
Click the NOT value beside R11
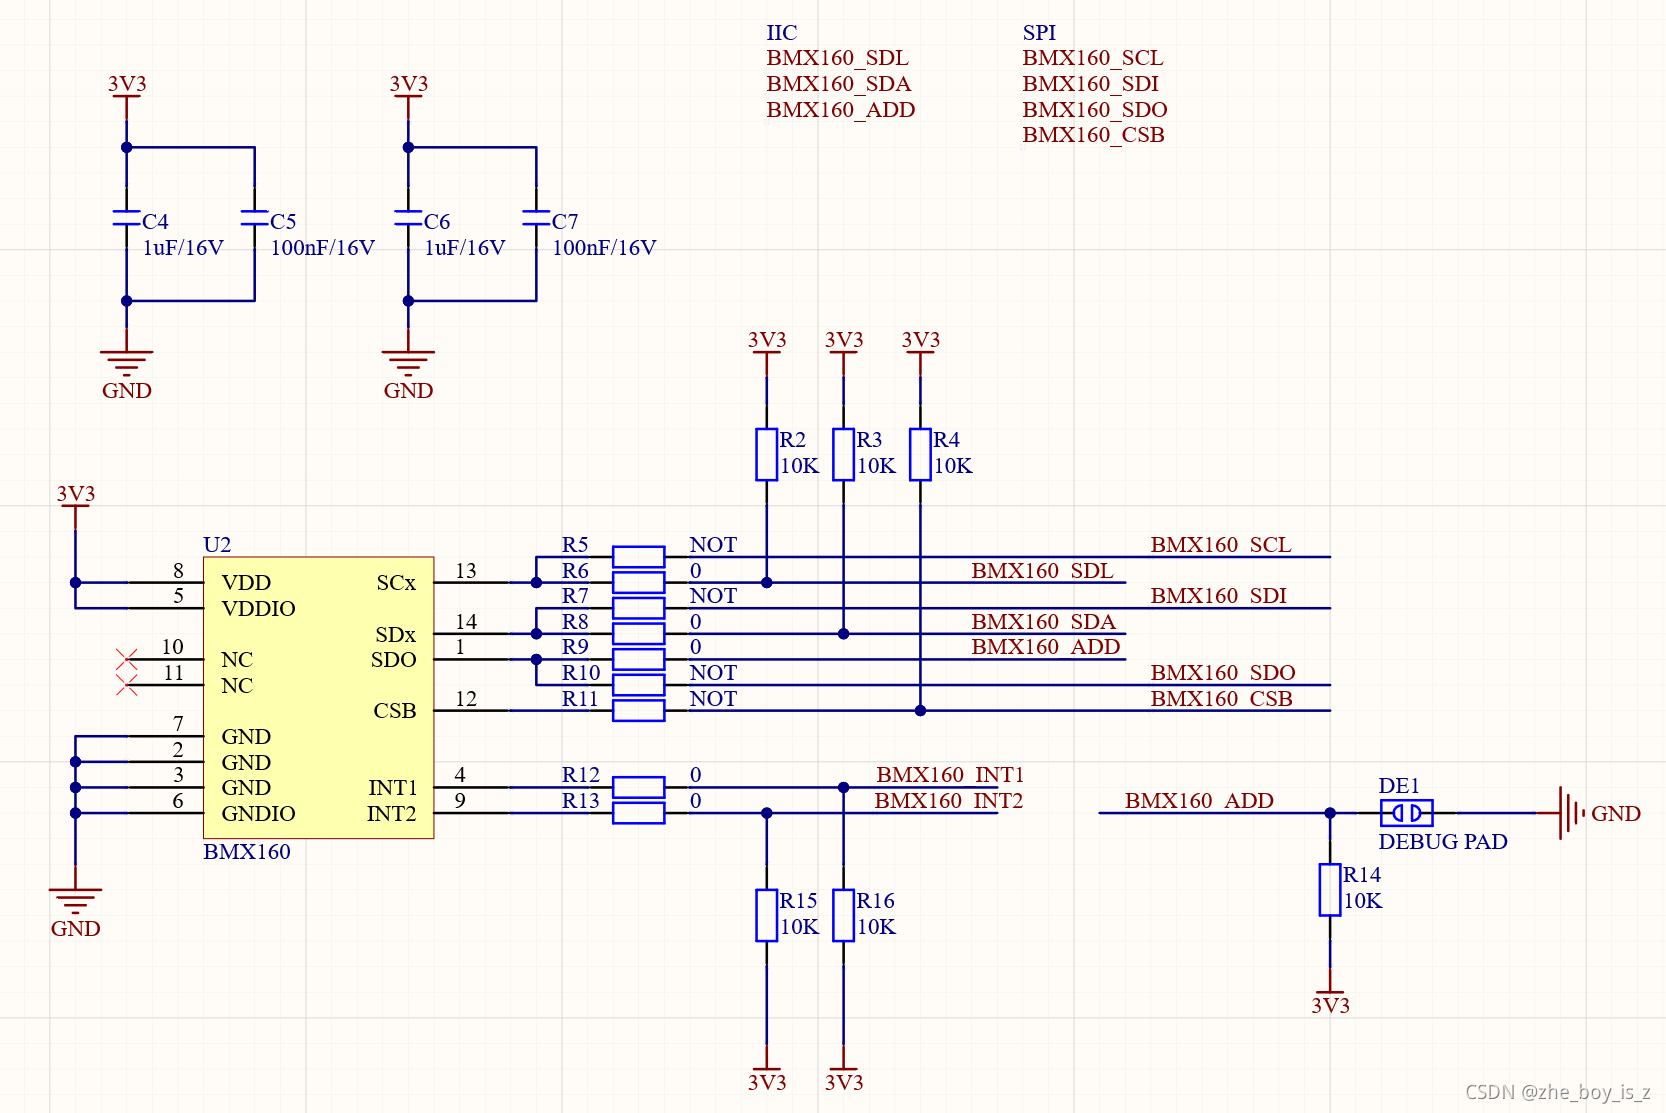pyautogui.click(x=713, y=699)
